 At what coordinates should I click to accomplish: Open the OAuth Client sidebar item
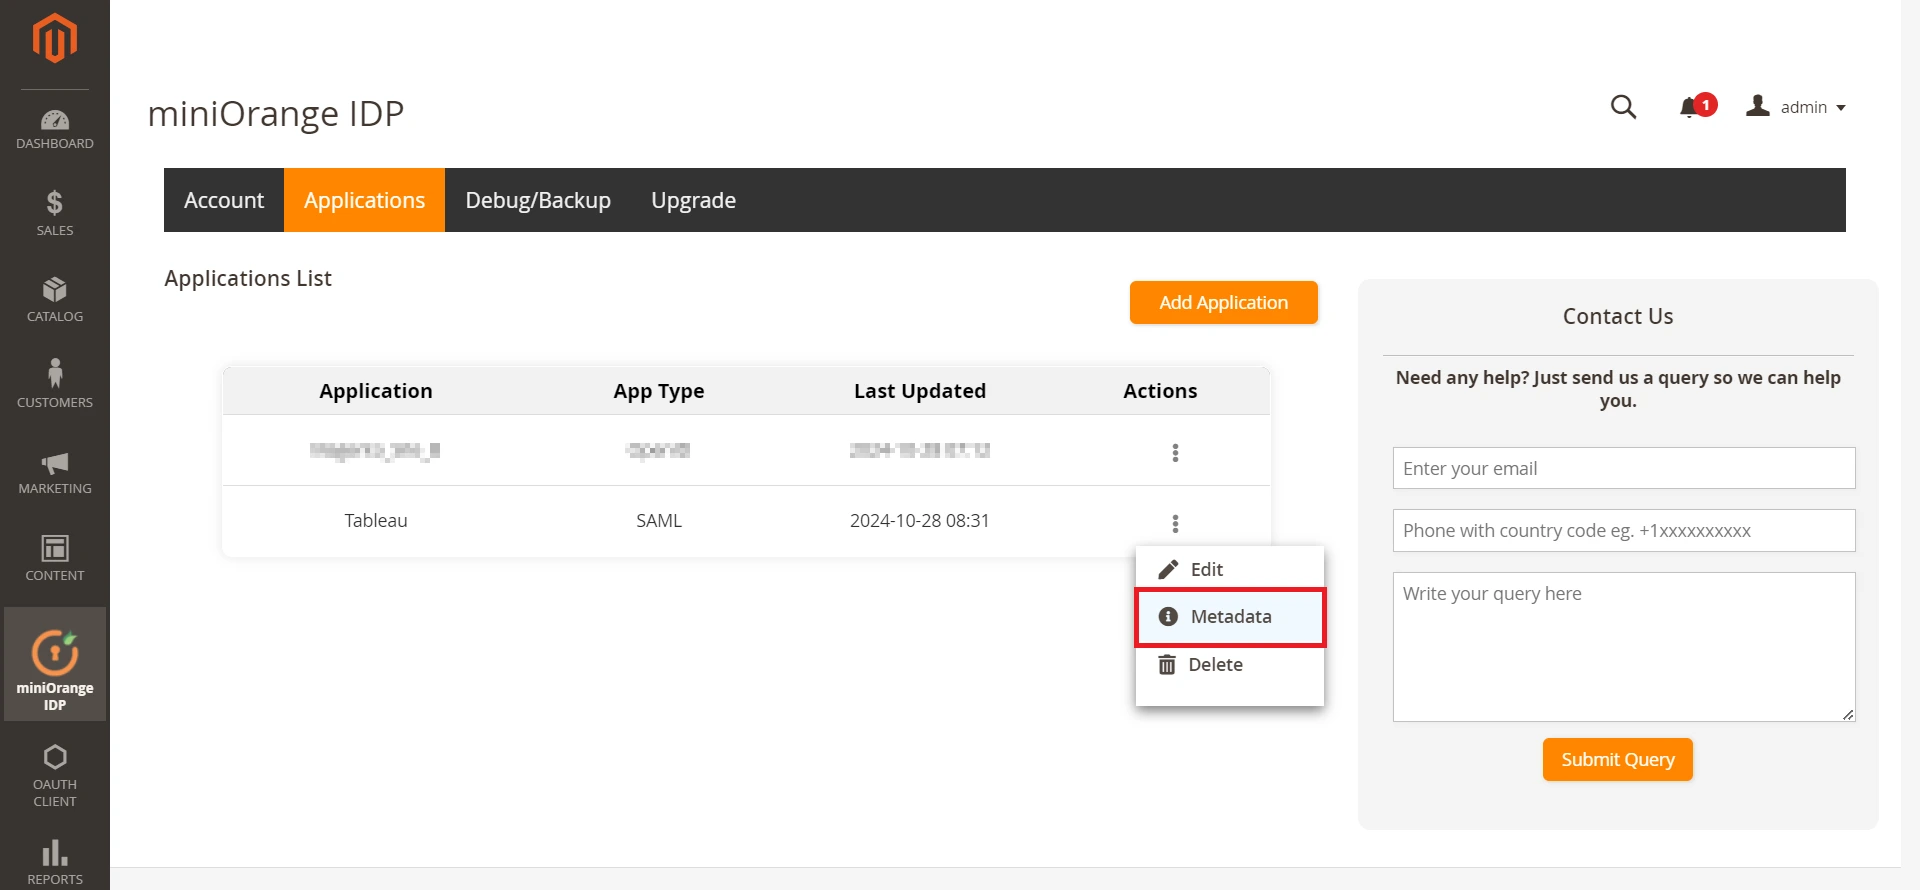tap(55, 776)
